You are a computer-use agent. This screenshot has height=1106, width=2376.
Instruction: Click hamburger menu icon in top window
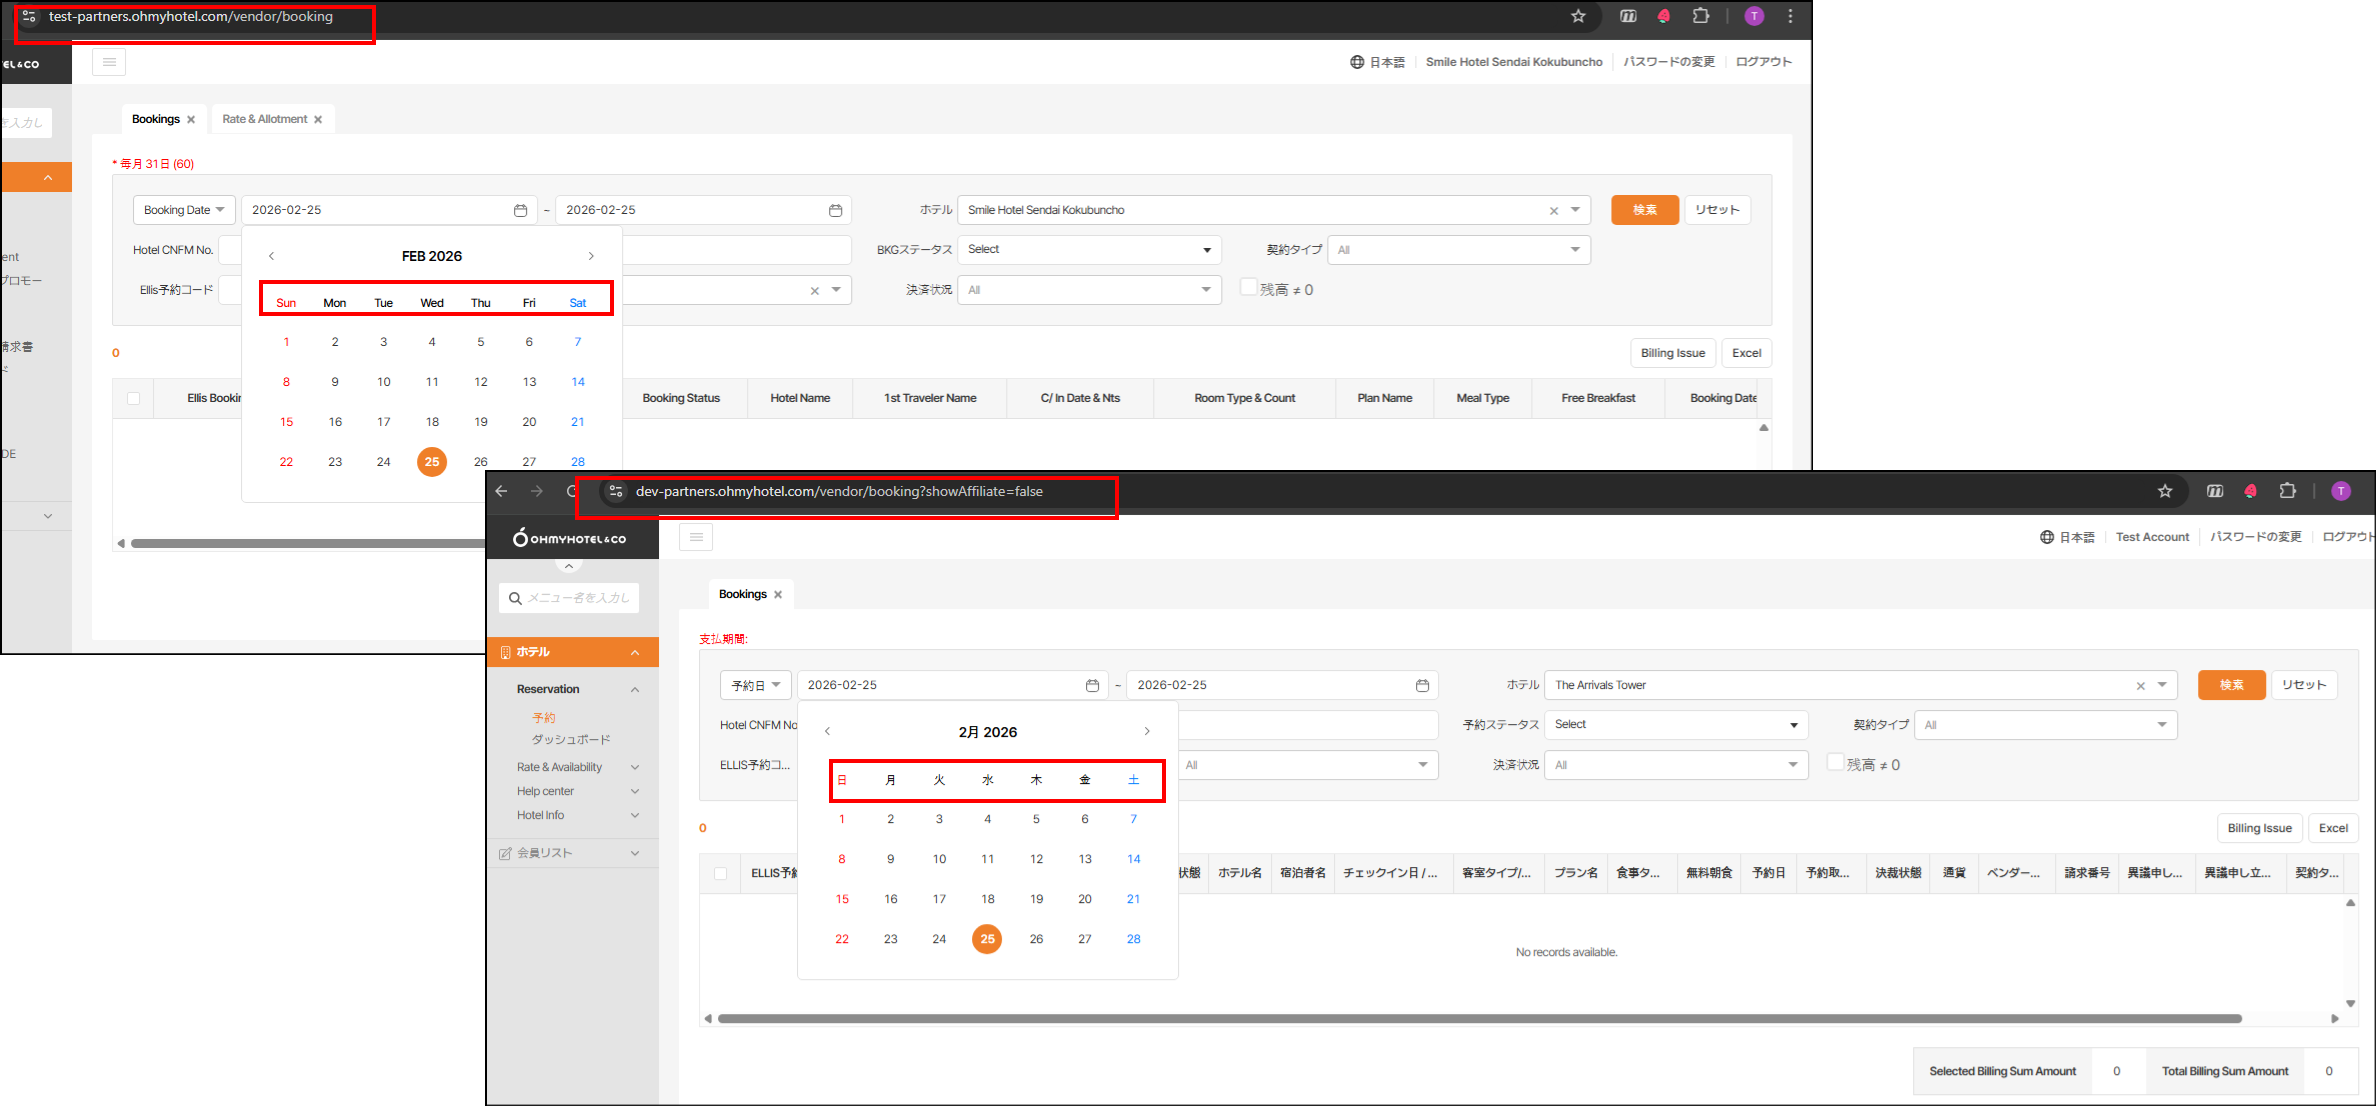click(x=109, y=62)
